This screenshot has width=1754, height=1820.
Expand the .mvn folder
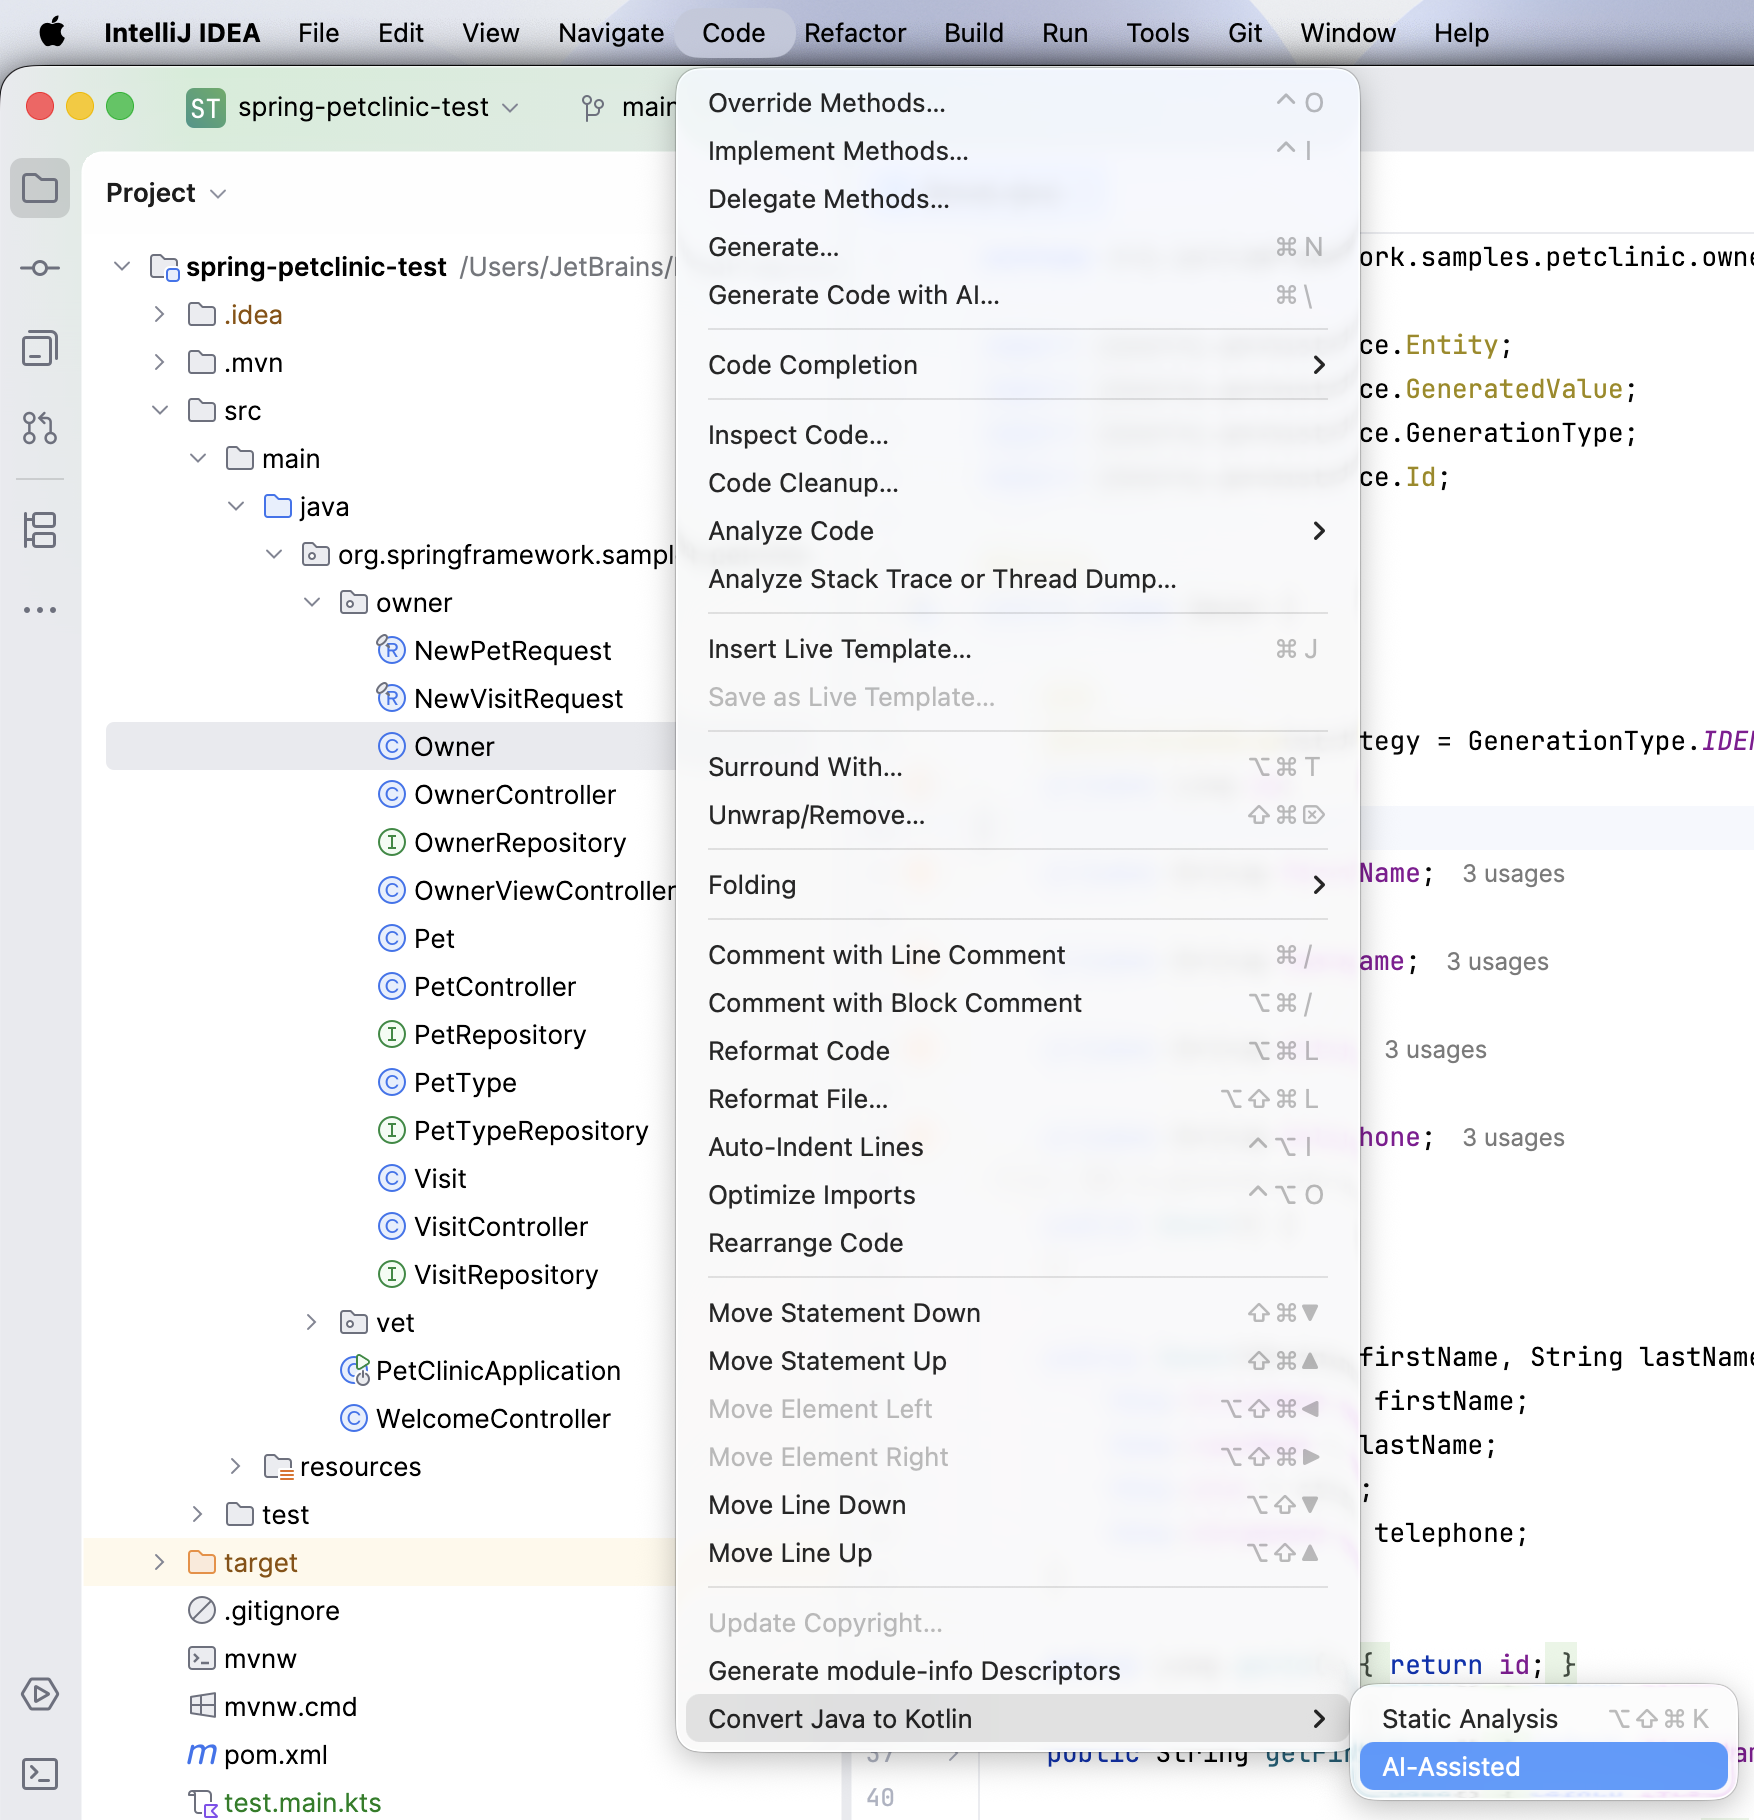159,363
